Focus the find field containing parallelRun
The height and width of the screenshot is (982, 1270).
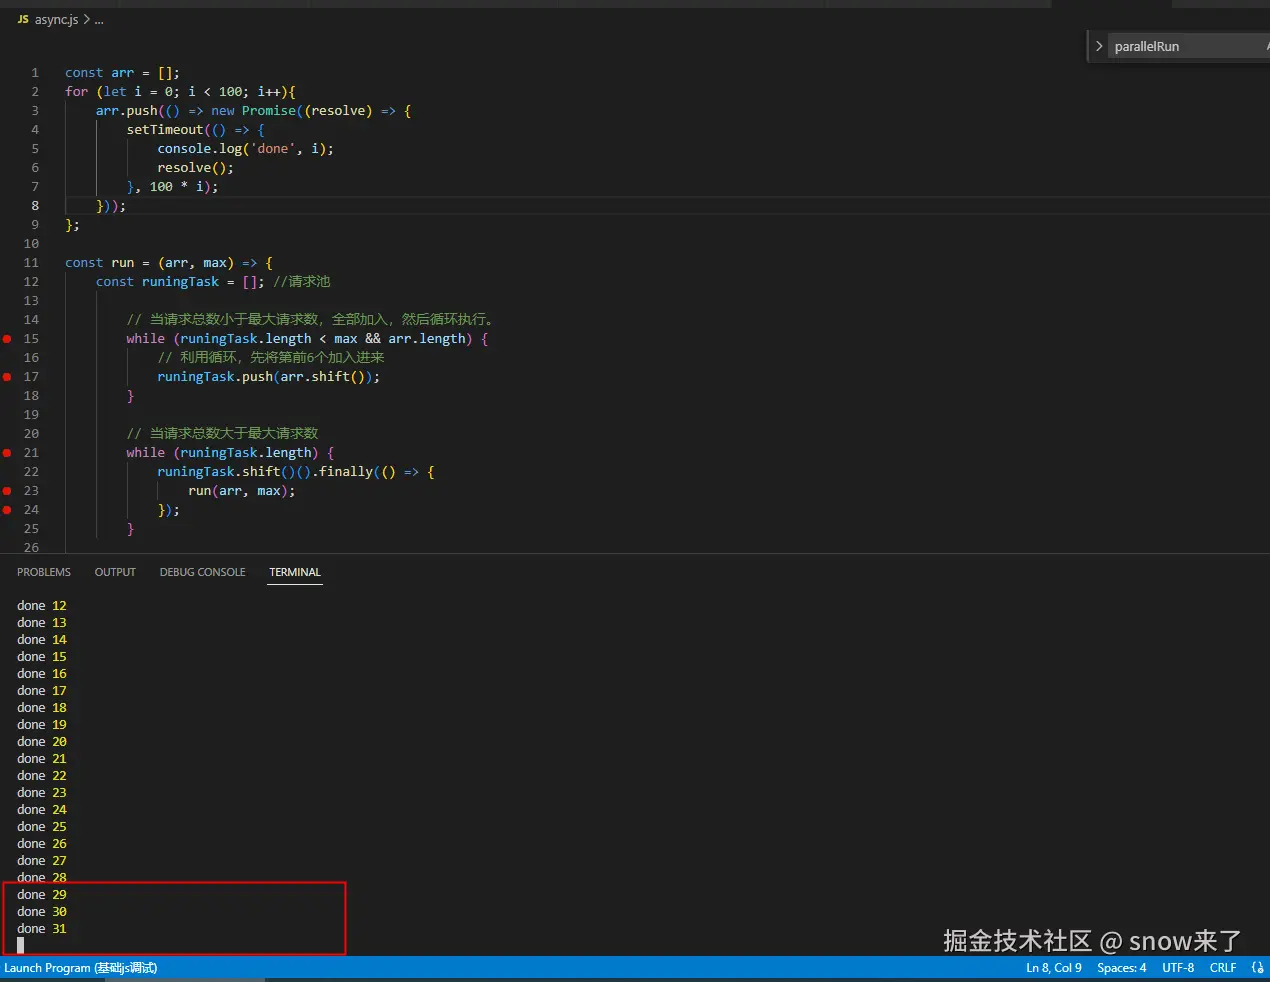tap(1189, 46)
